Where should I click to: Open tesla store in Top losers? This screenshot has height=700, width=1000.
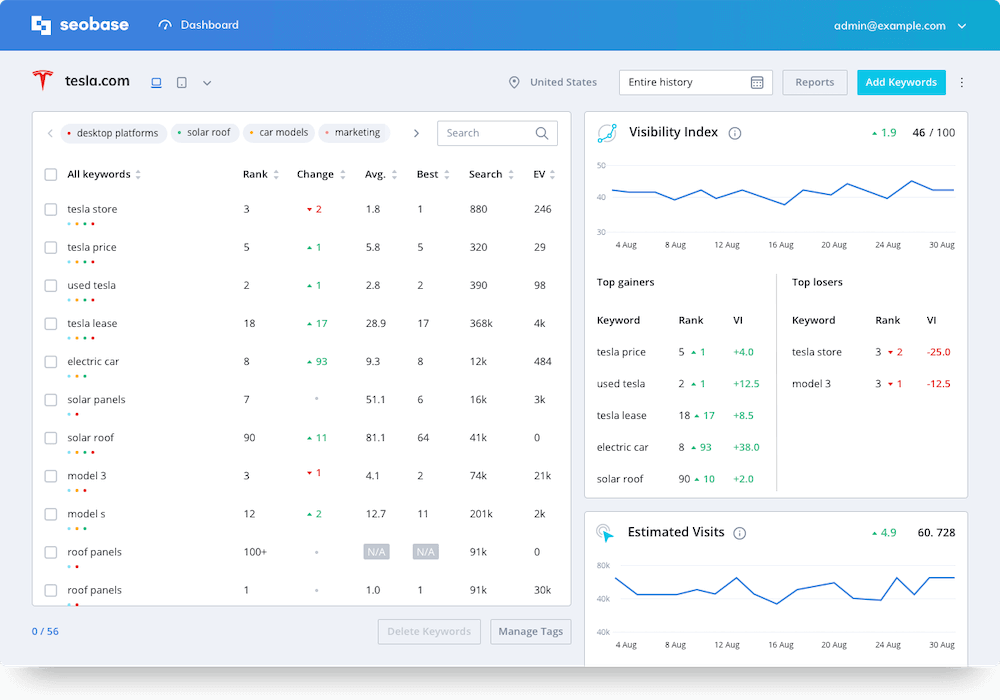coord(817,352)
